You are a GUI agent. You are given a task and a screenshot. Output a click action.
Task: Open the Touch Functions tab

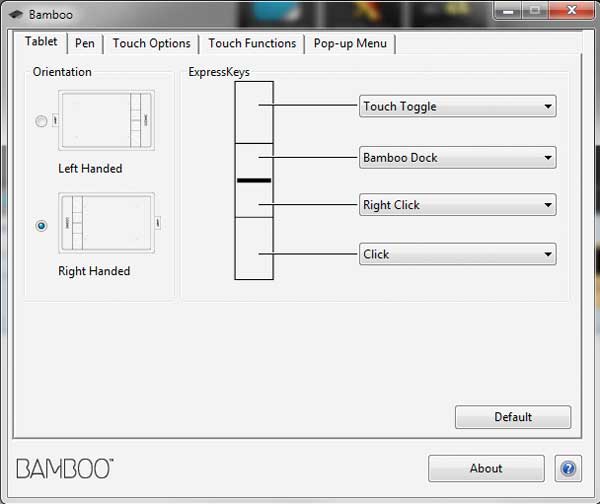tap(252, 43)
